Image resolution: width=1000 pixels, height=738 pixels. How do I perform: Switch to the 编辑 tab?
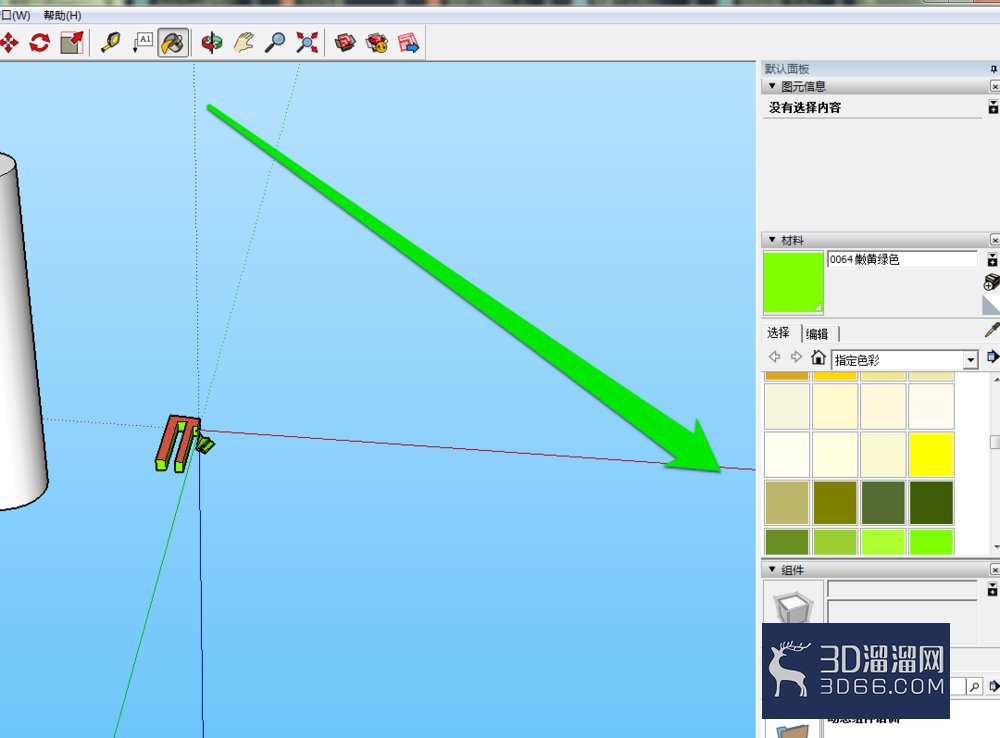(817, 334)
